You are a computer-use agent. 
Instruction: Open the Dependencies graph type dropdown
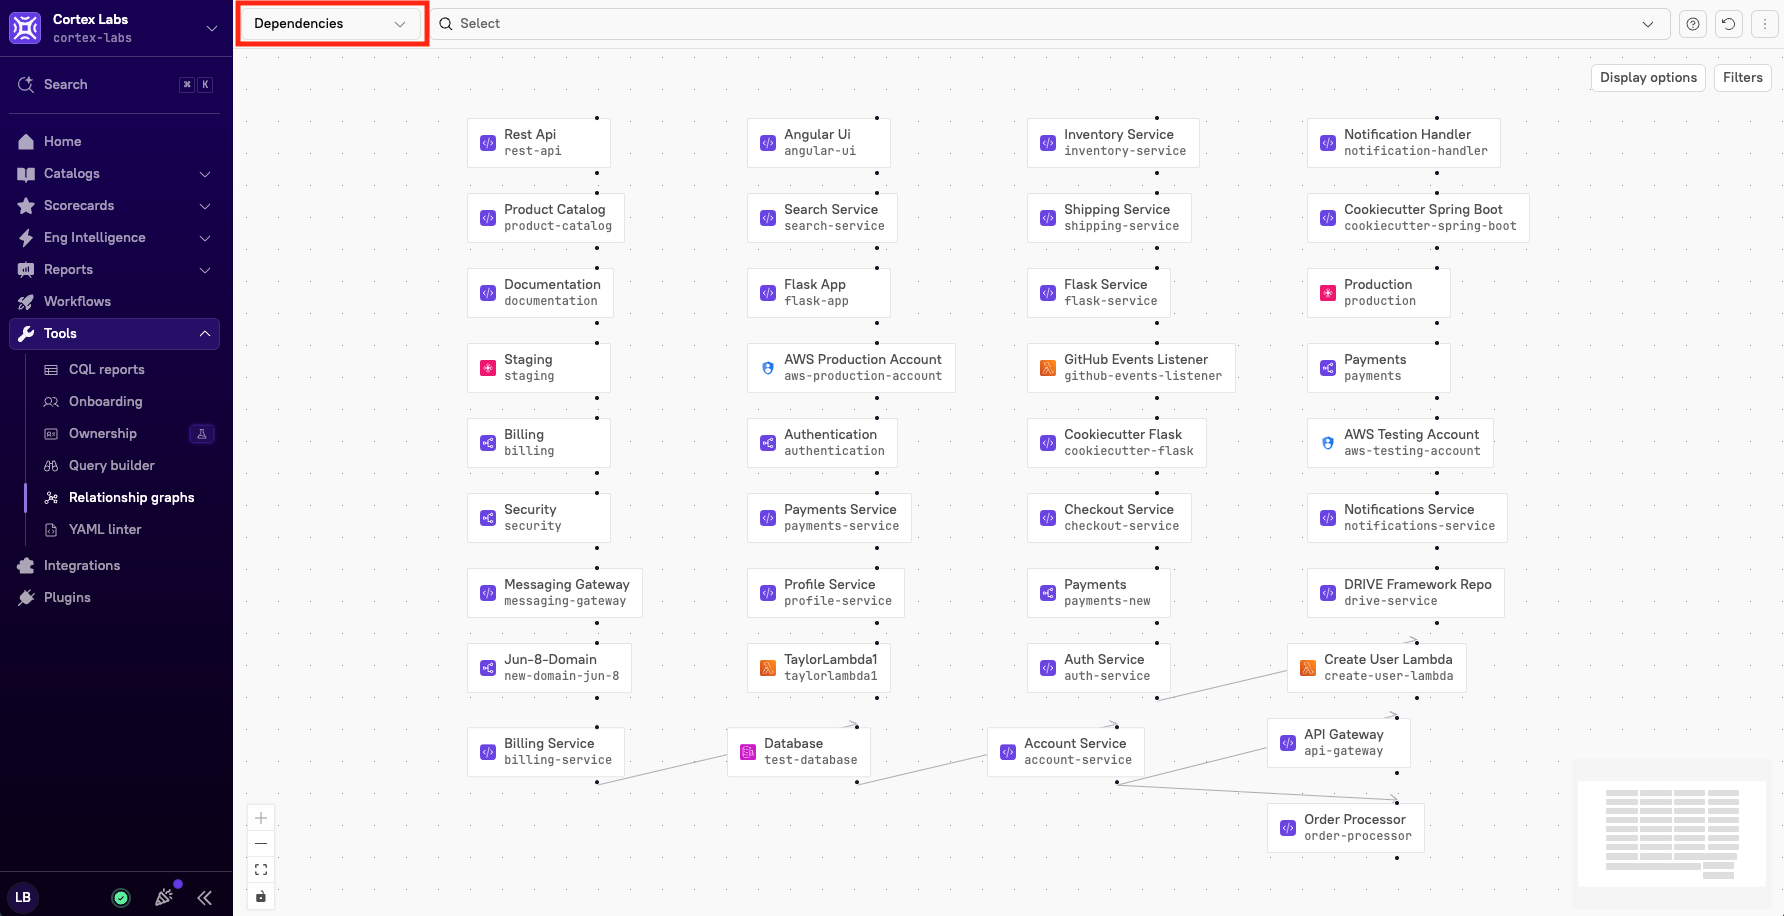click(x=330, y=24)
